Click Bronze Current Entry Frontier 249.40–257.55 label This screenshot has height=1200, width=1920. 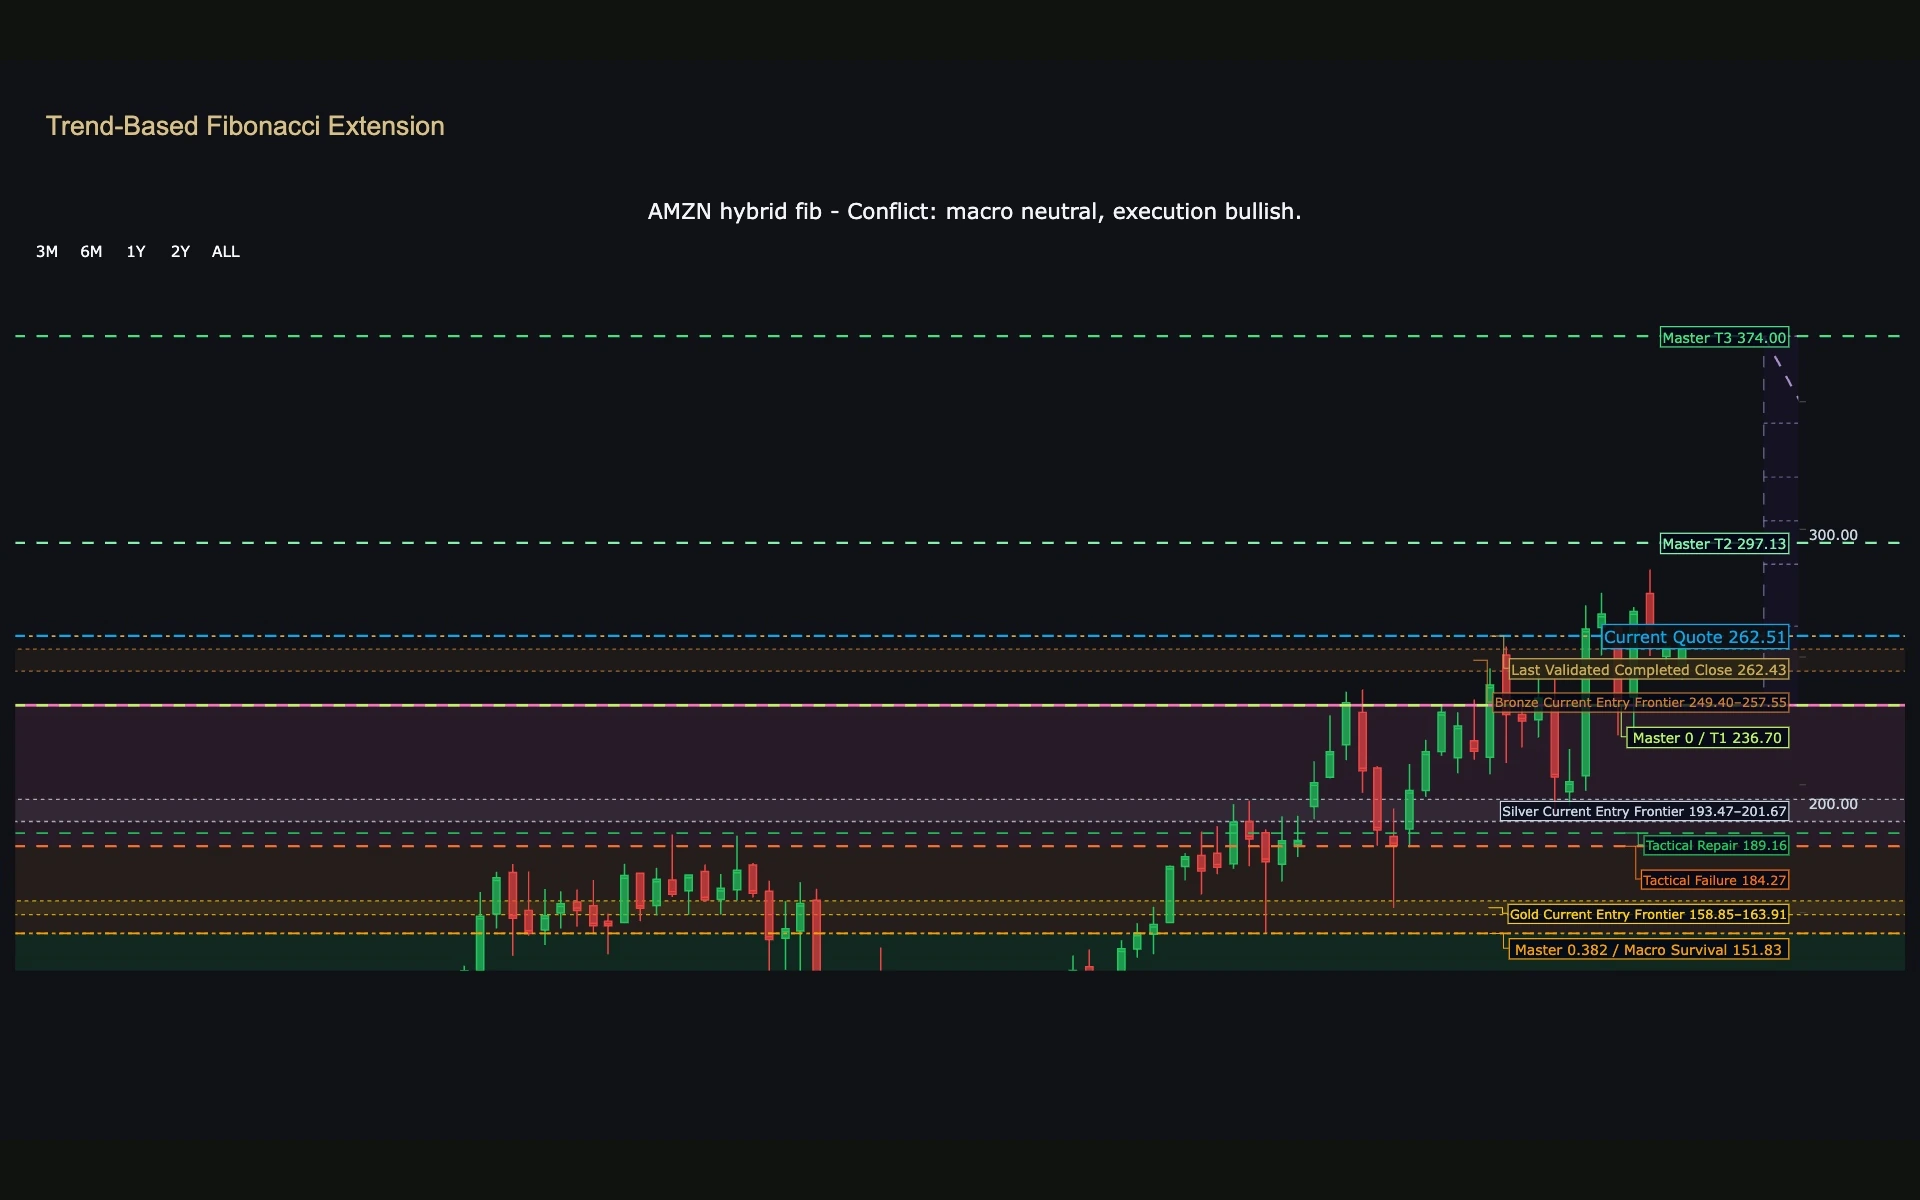[x=1640, y=703]
